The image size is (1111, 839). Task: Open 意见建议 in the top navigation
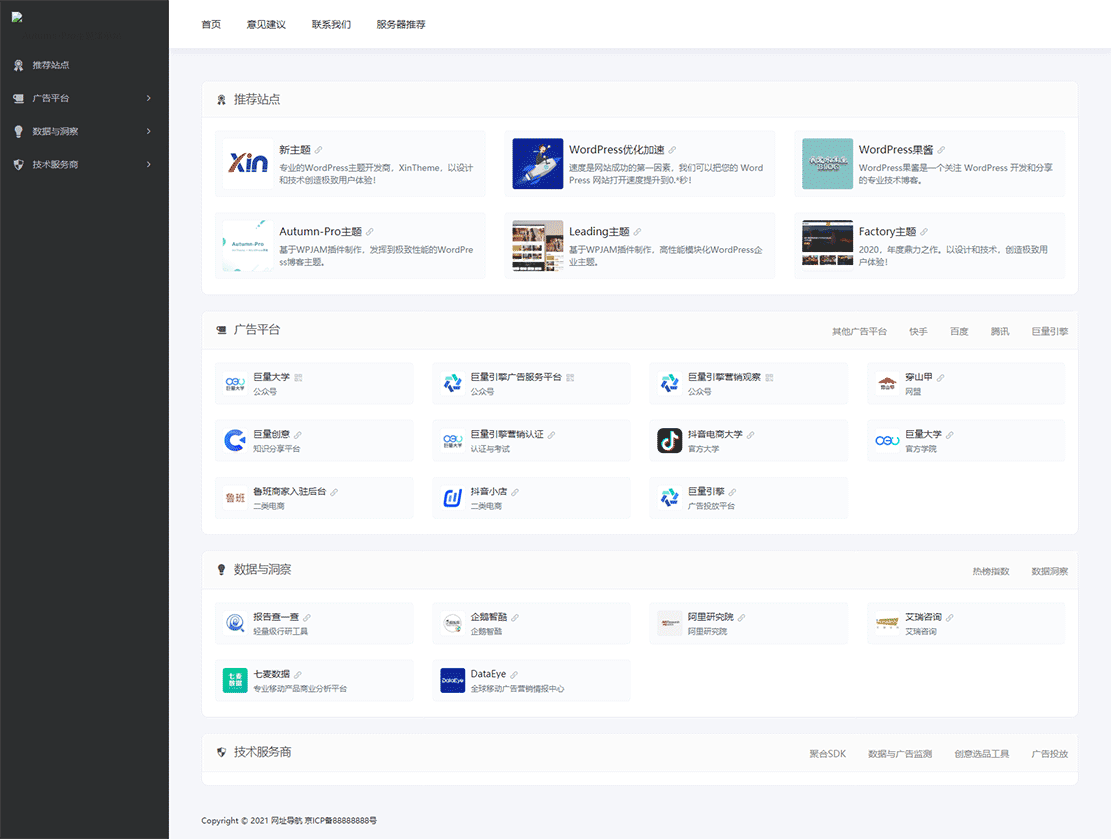[266, 24]
